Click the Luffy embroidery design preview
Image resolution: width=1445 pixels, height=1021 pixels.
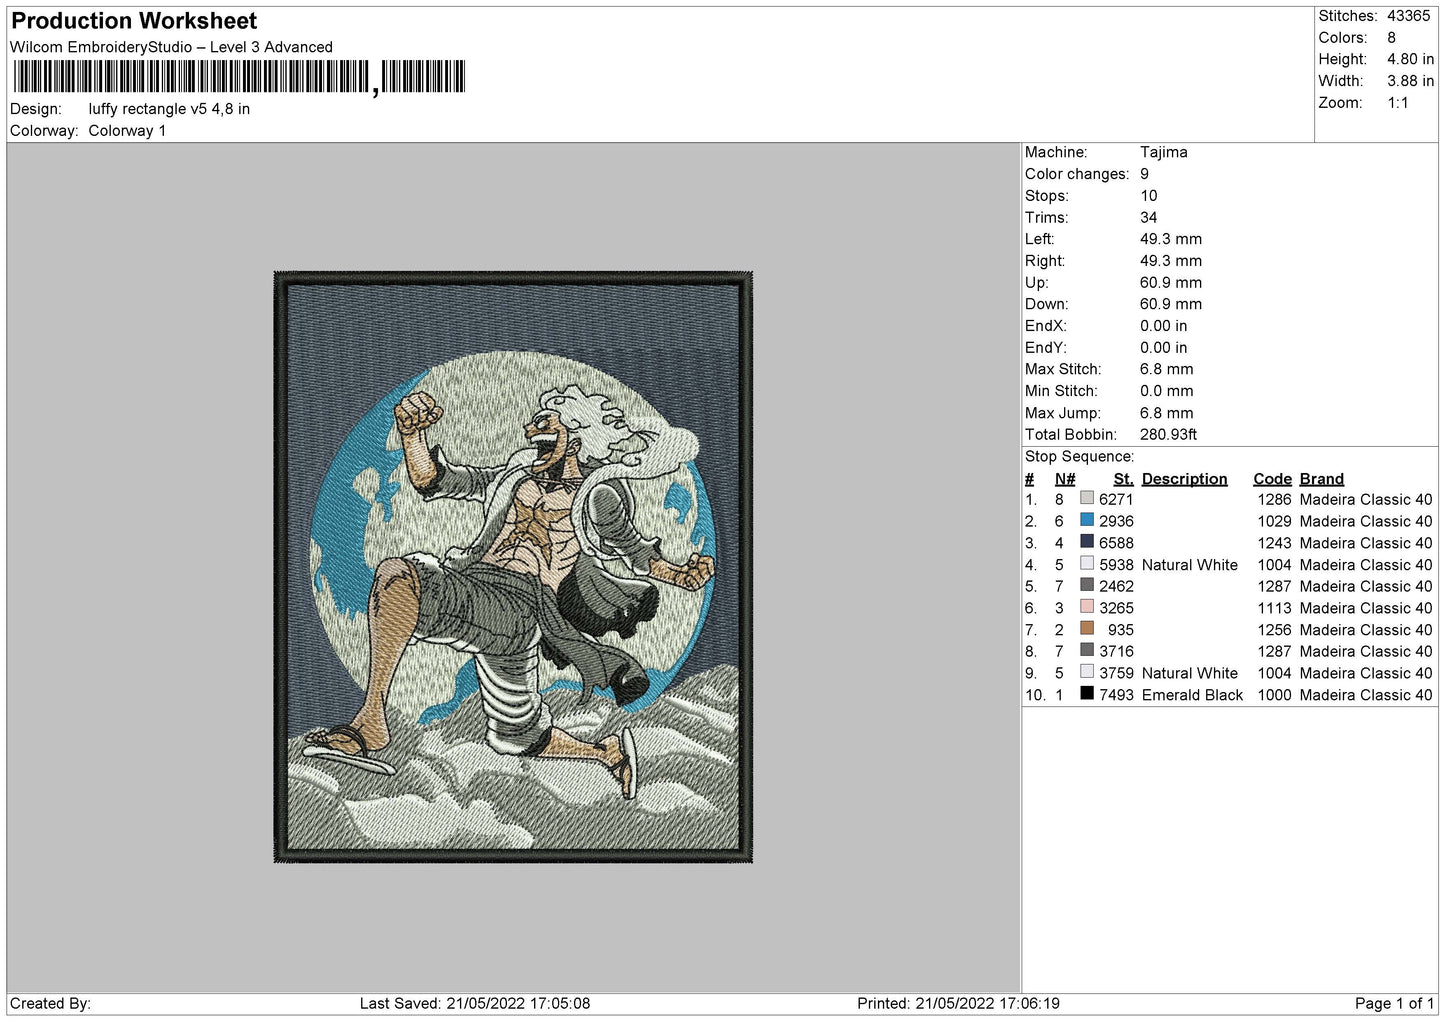pyautogui.click(x=512, y=565)
